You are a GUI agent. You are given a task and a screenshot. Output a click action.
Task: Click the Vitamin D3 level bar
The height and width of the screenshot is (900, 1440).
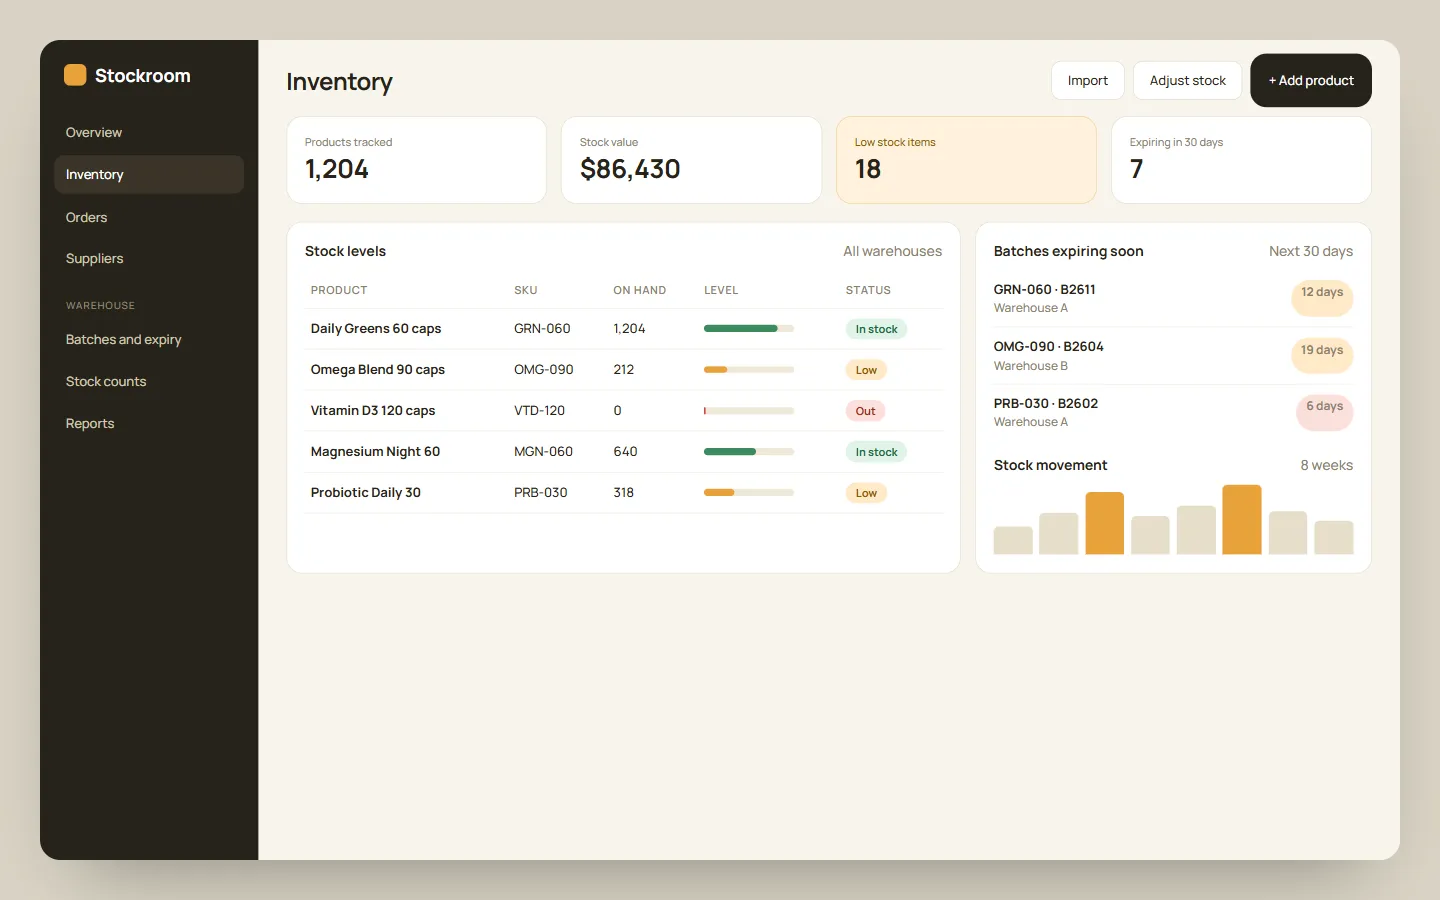tap(749, 410)
